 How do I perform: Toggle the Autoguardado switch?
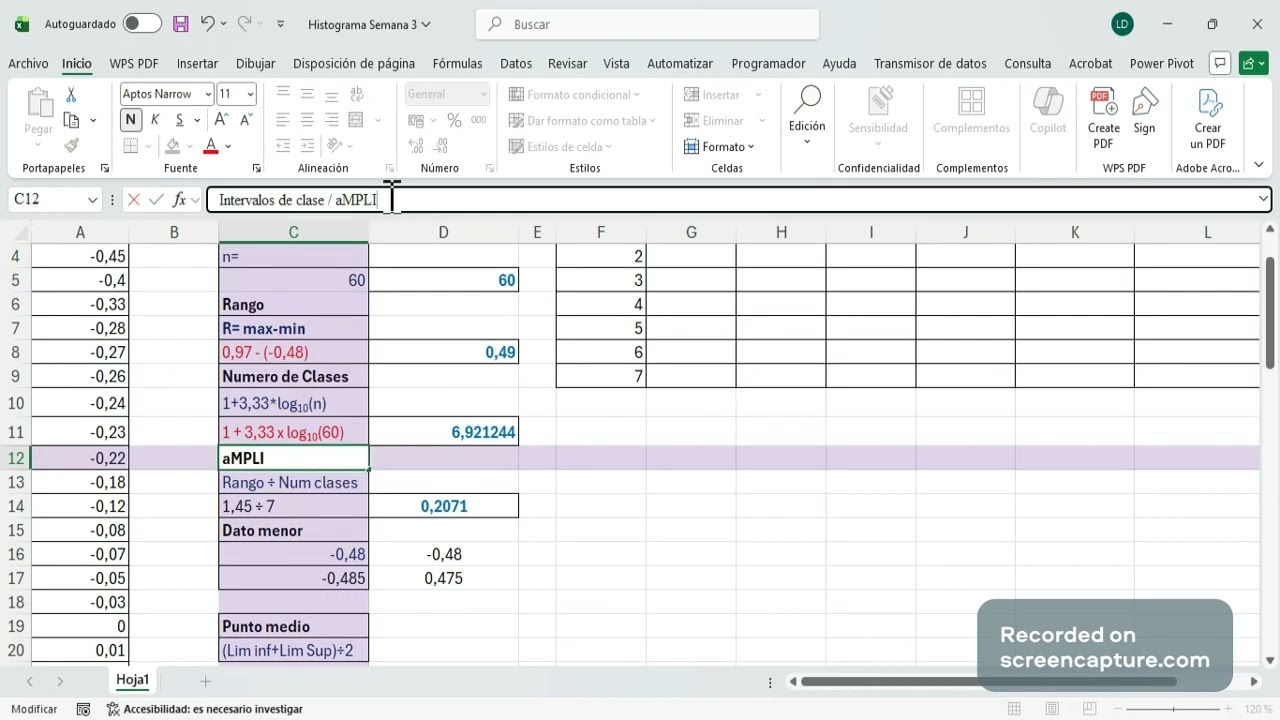(143, 24)
